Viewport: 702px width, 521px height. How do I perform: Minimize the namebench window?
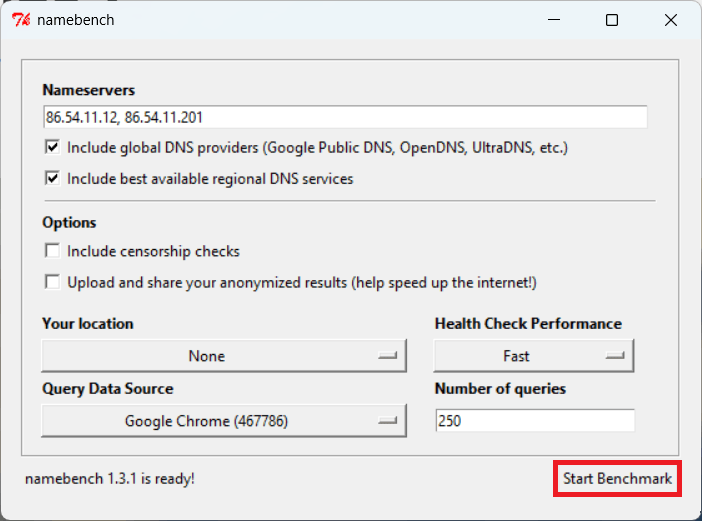(x=554, y=20)
